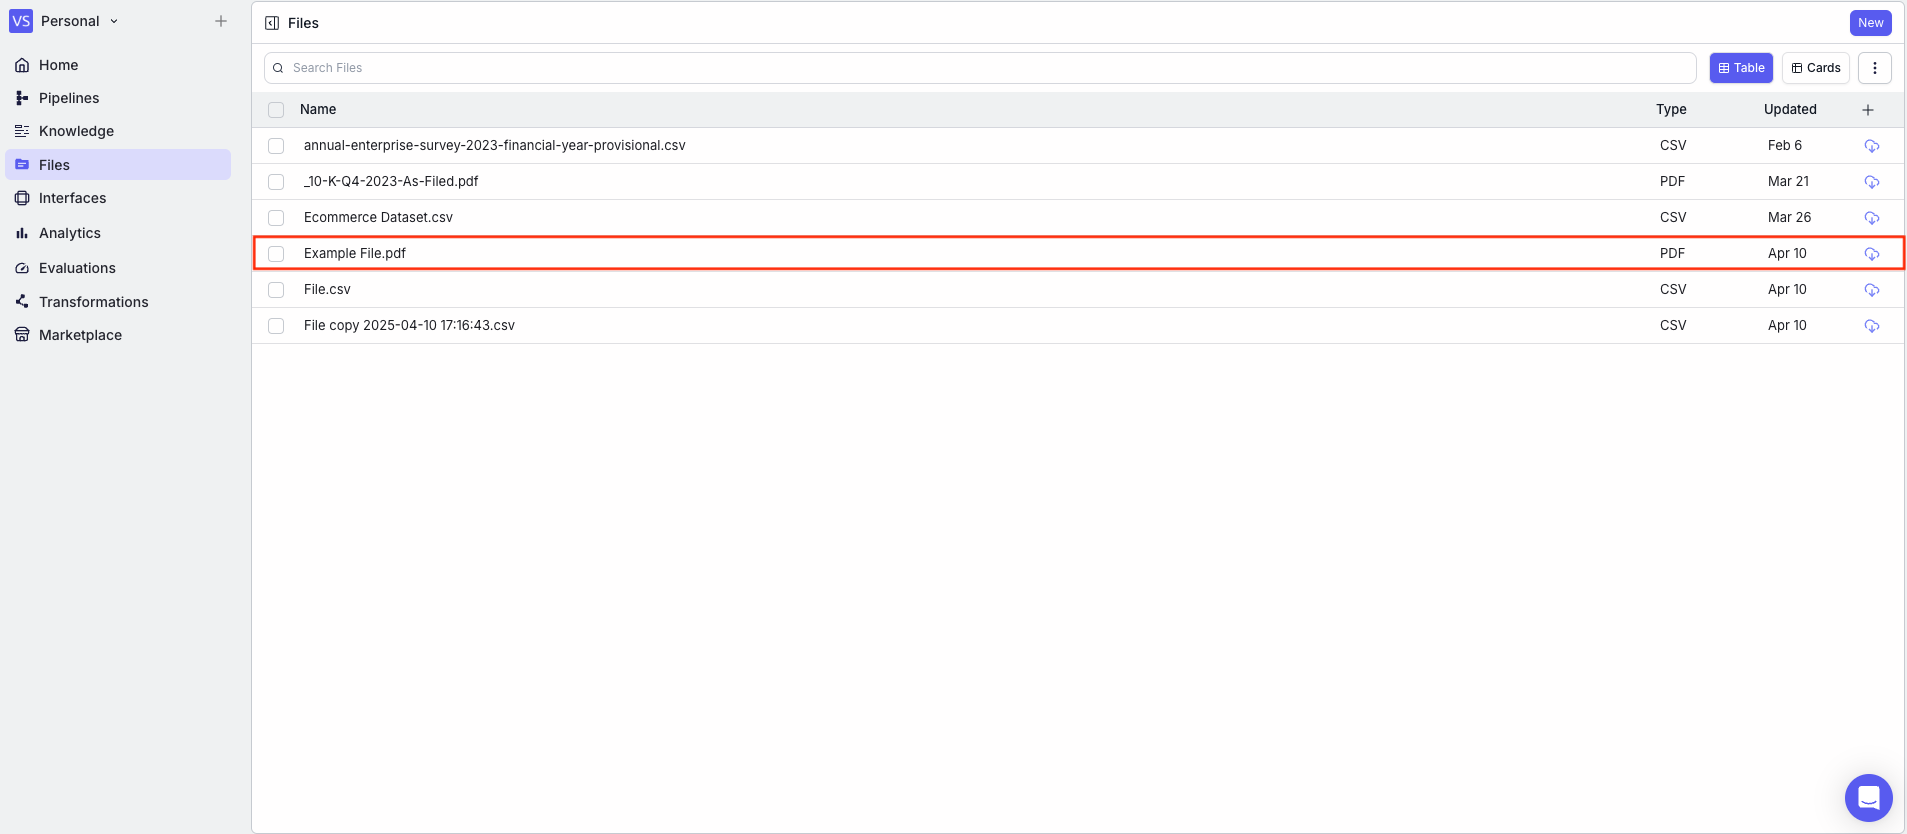Open _10-K-Q4-2023-As-Filed.pdf
This screenshot has height=834, width=1907.
coord(391,182)
